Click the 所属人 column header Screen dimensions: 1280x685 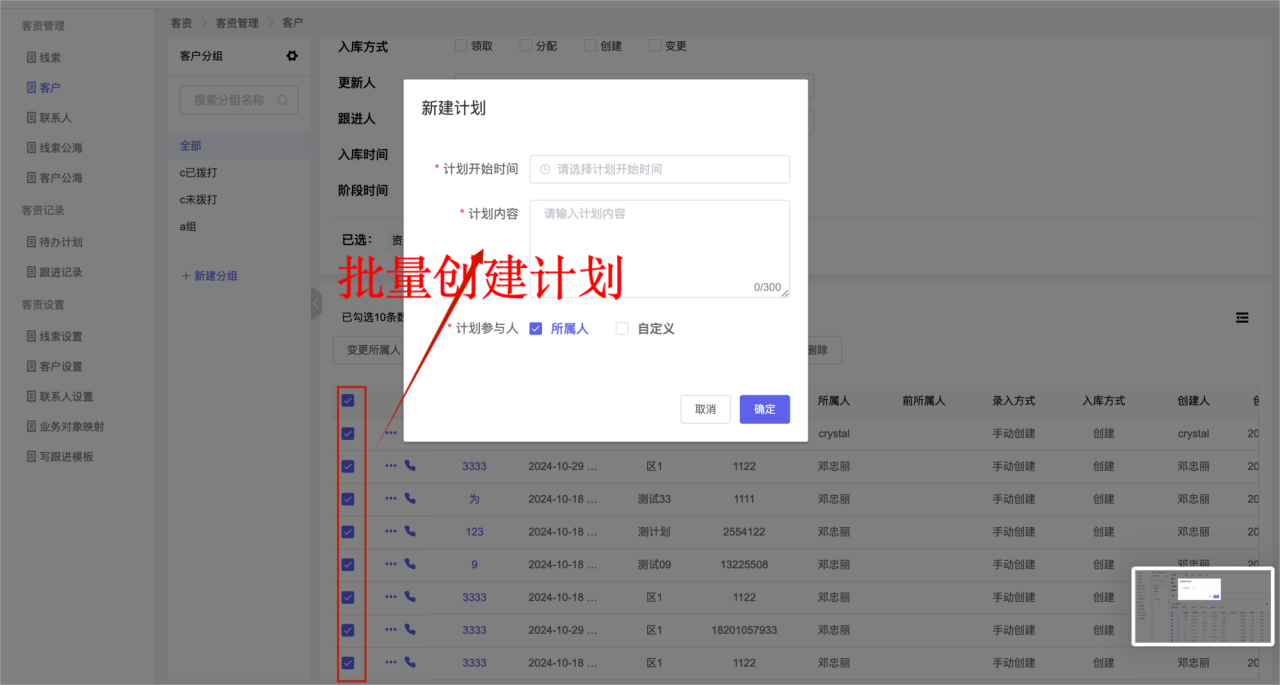[834, 401]
